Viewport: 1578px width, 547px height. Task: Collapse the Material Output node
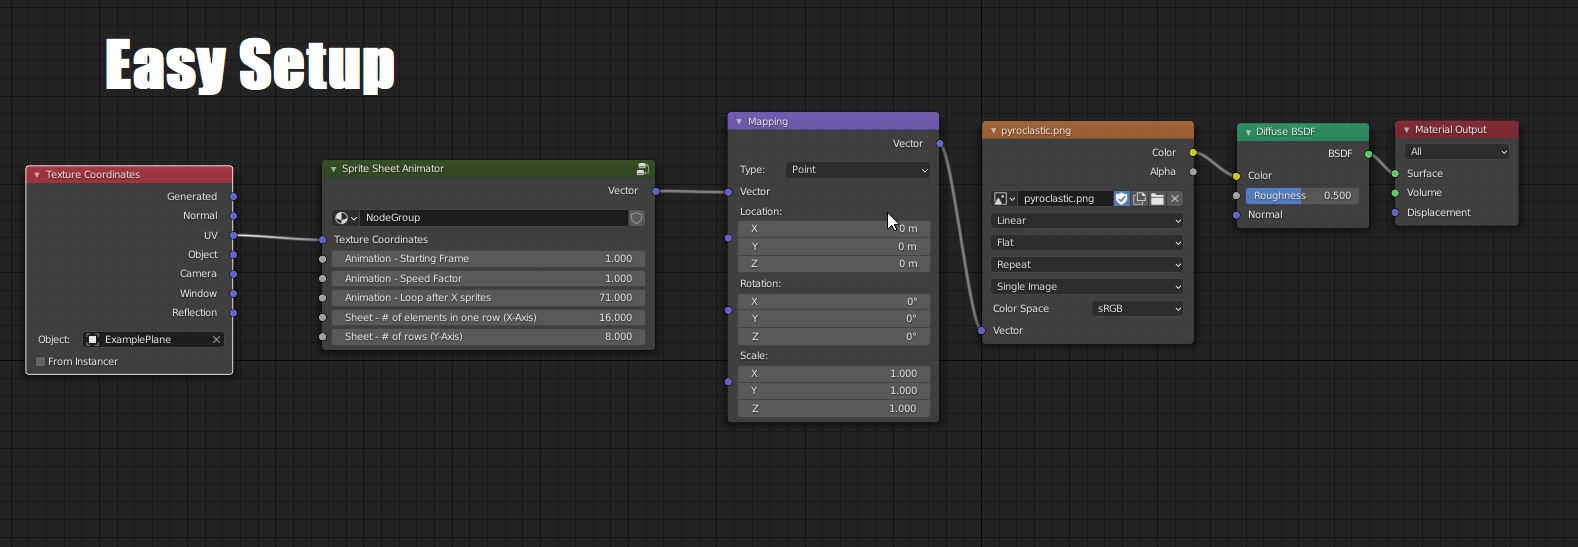pos(1406,130)
